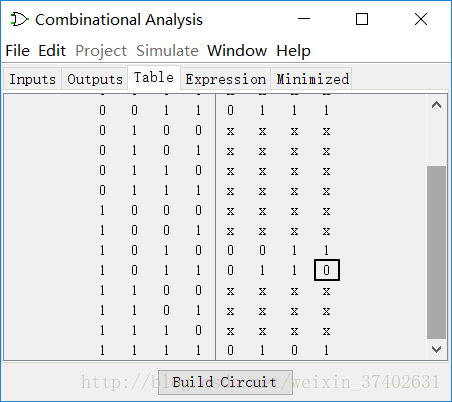Switch to the Expression tab

point(226,79)
